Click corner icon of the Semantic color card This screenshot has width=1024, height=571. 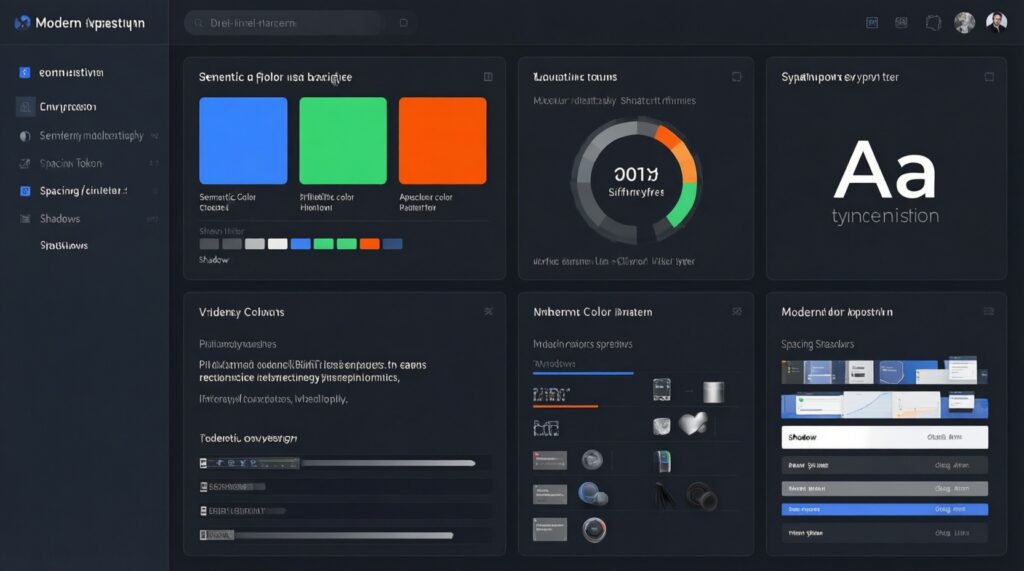tap(488, 77)
